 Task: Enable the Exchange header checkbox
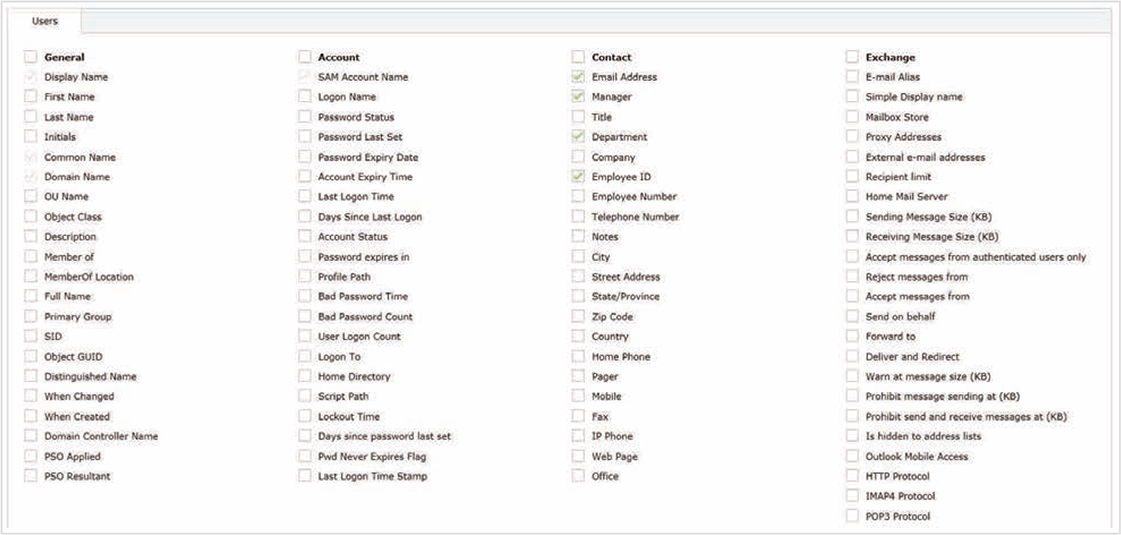852,57
